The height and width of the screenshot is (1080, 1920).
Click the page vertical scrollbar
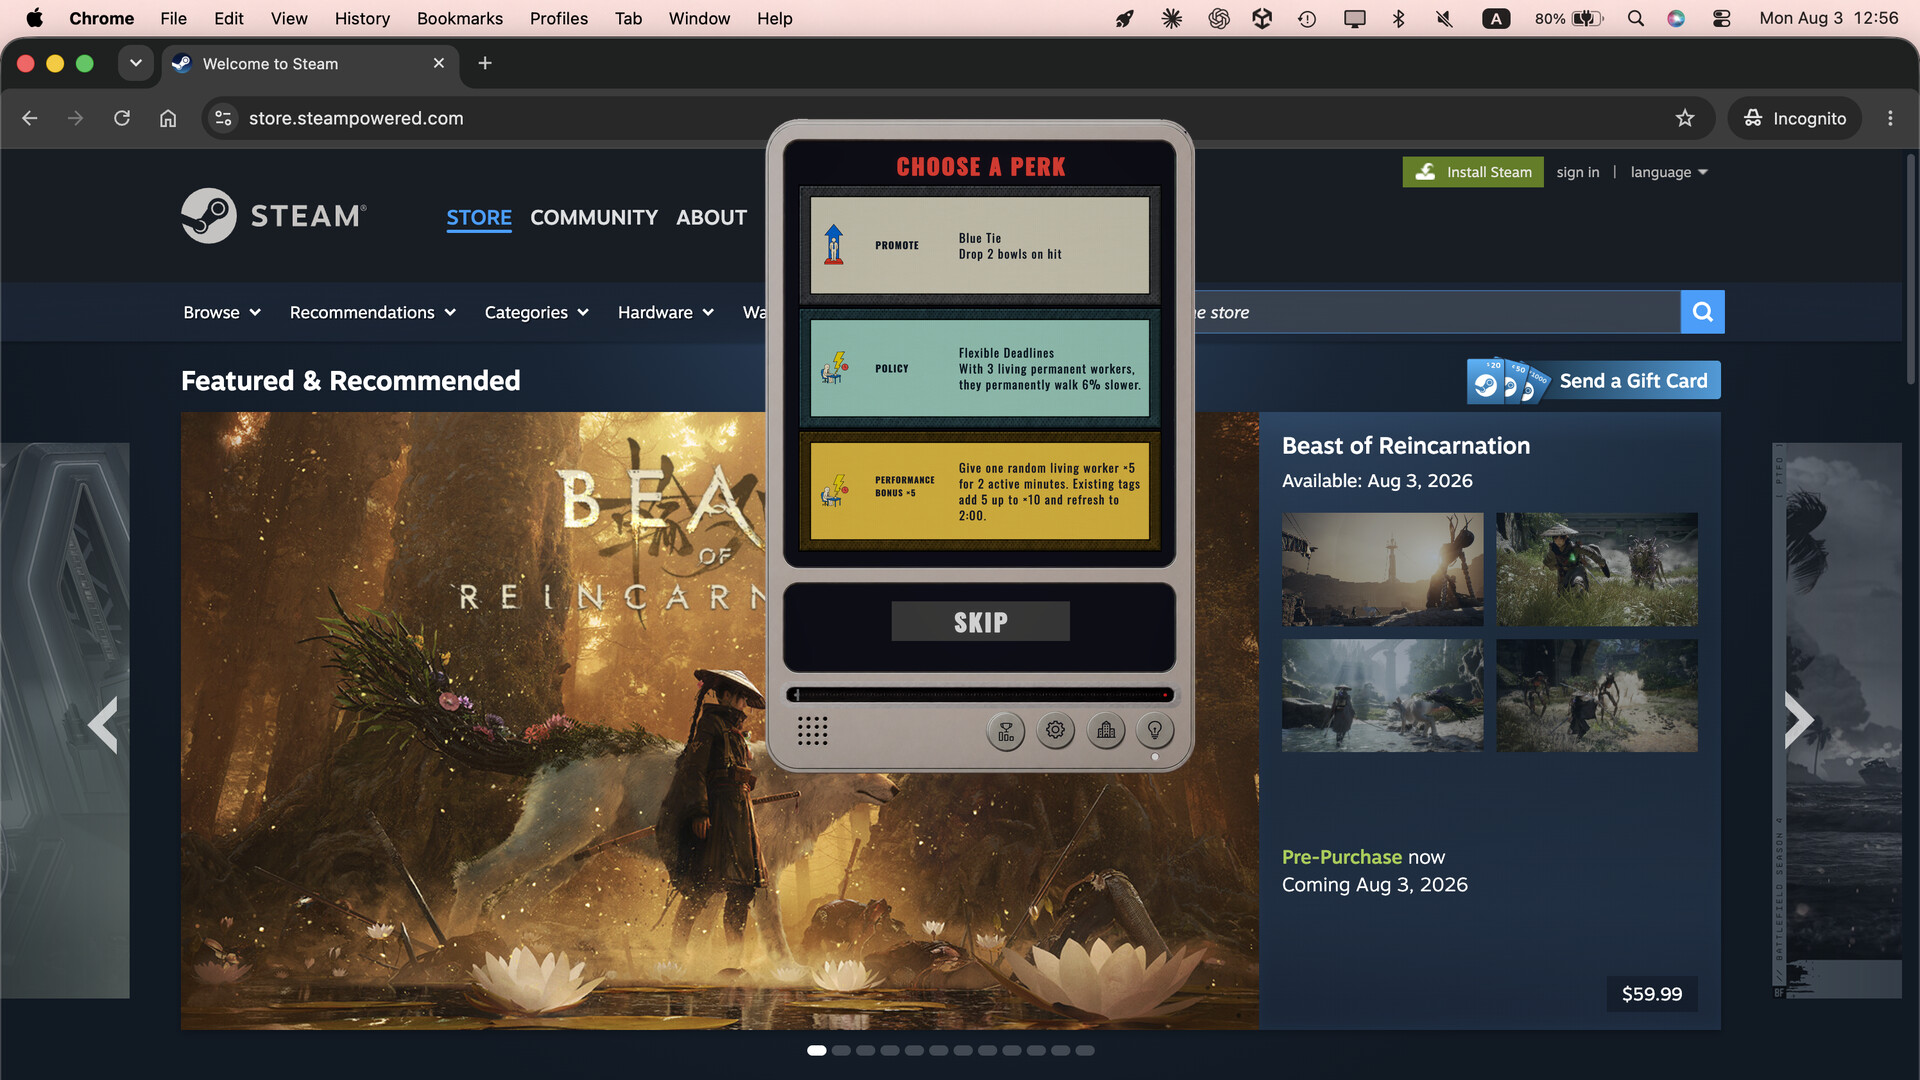tap(1910, 270)
